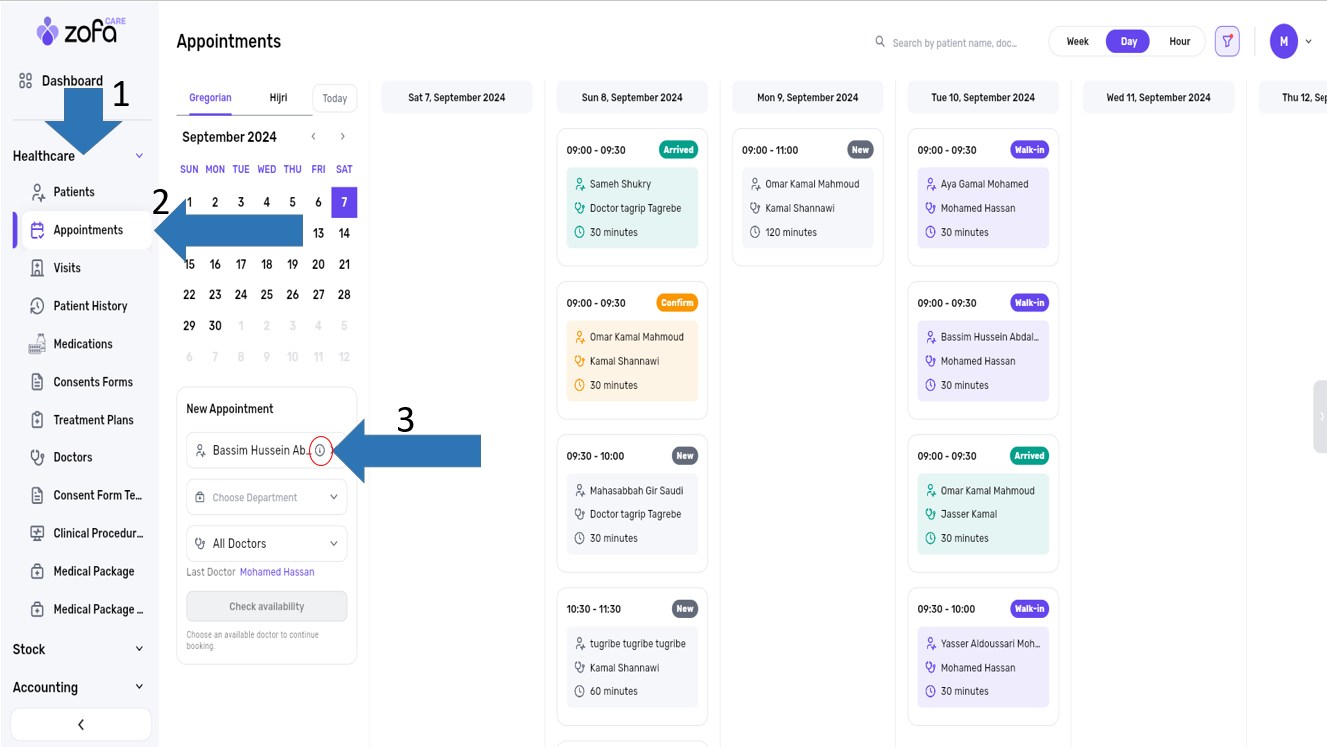
Task: Click the filter funnel icon
Action: click(x=1227, y=41)
